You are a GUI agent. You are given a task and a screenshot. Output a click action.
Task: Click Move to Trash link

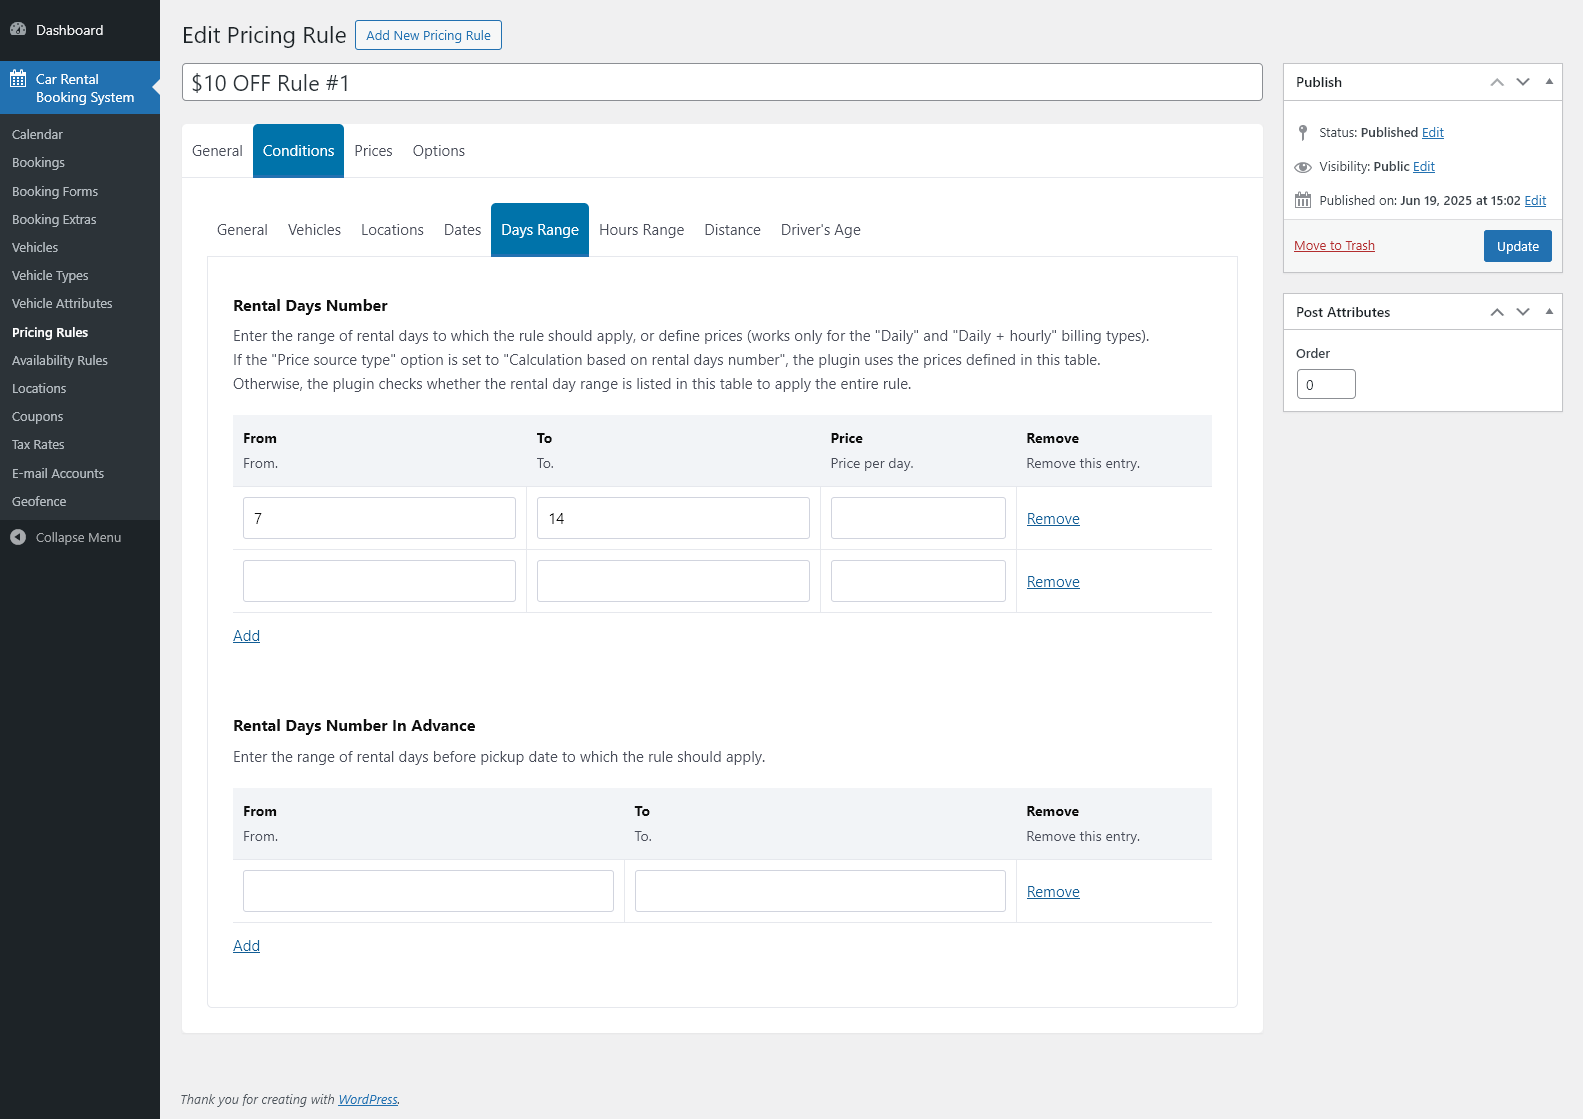[x=1334, y=246]
